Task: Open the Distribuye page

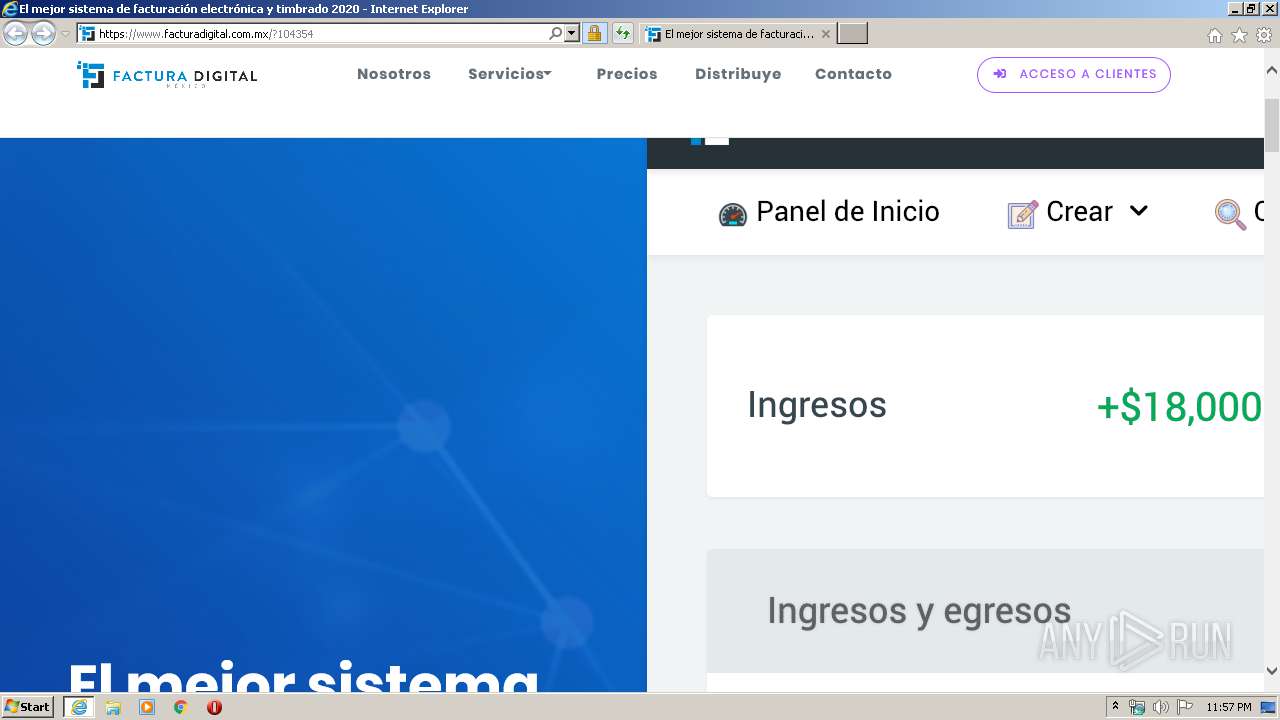Action: (738, 74)
